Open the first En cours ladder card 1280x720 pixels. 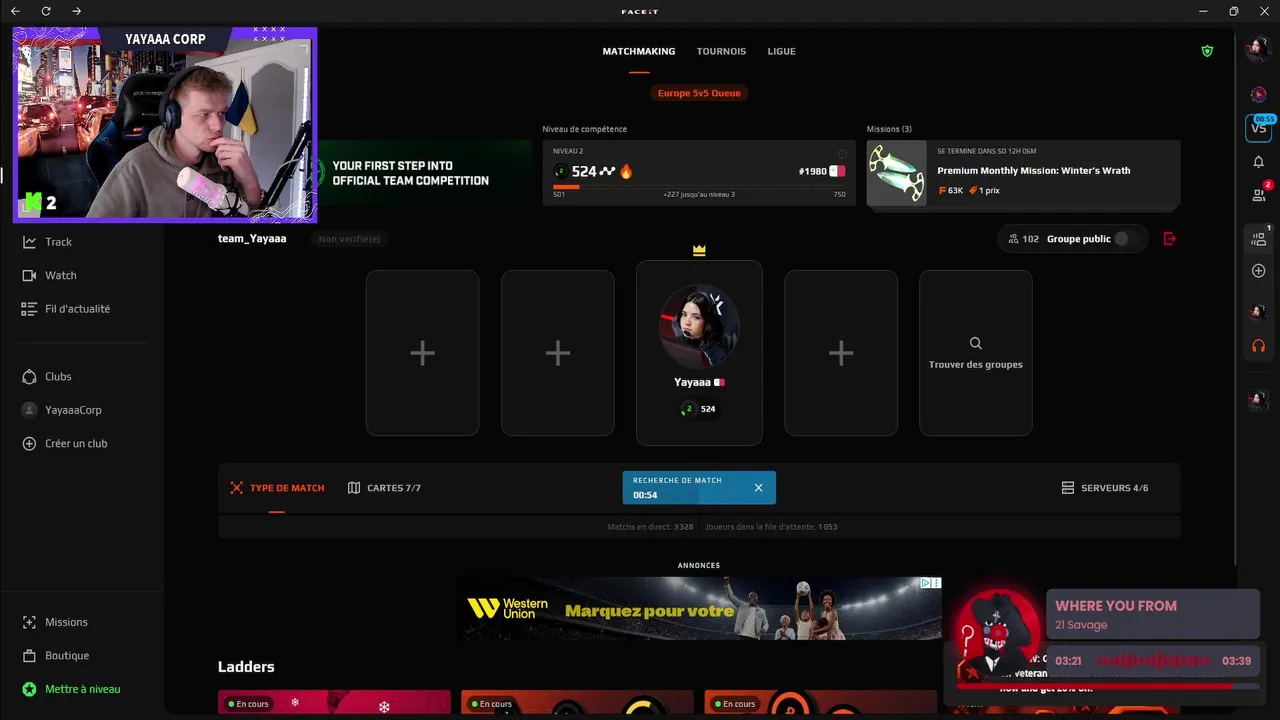pos(333,704)
